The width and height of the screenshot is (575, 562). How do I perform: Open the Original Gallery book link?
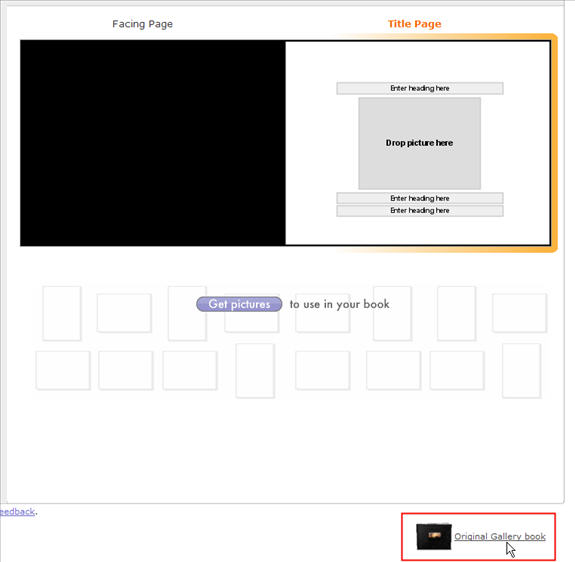[x=500, y=536]
